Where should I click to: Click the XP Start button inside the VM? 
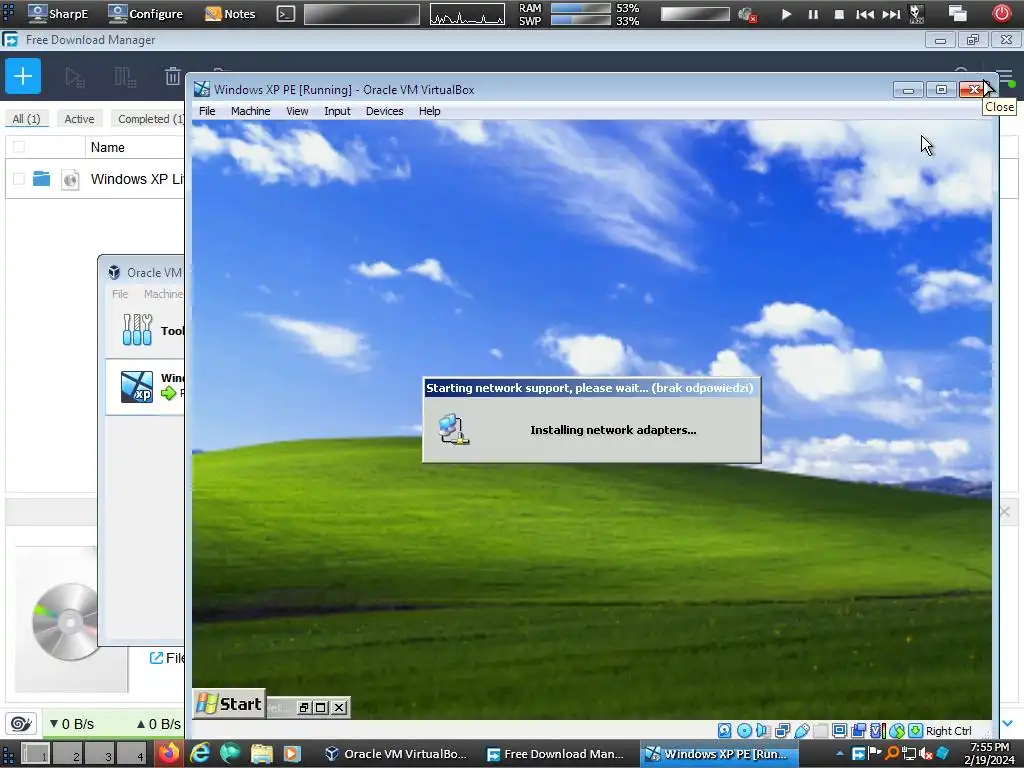[x=229, y=704]
